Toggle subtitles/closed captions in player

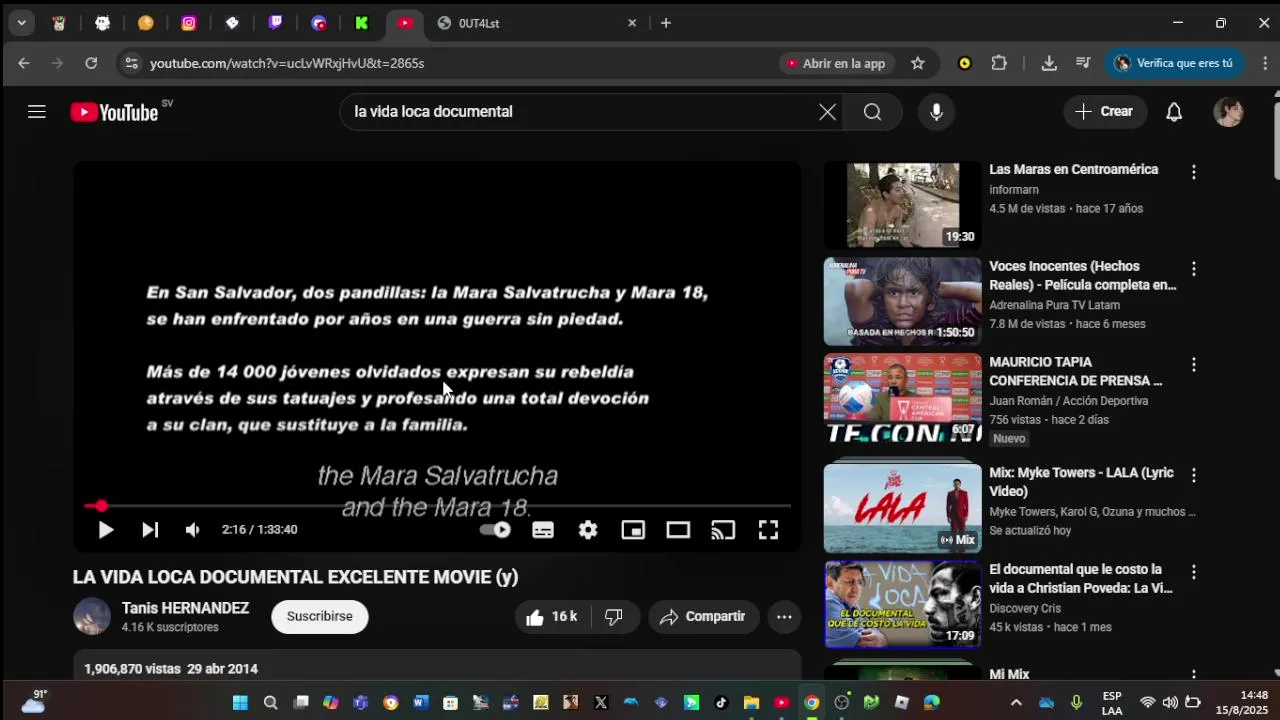(543, 530)
